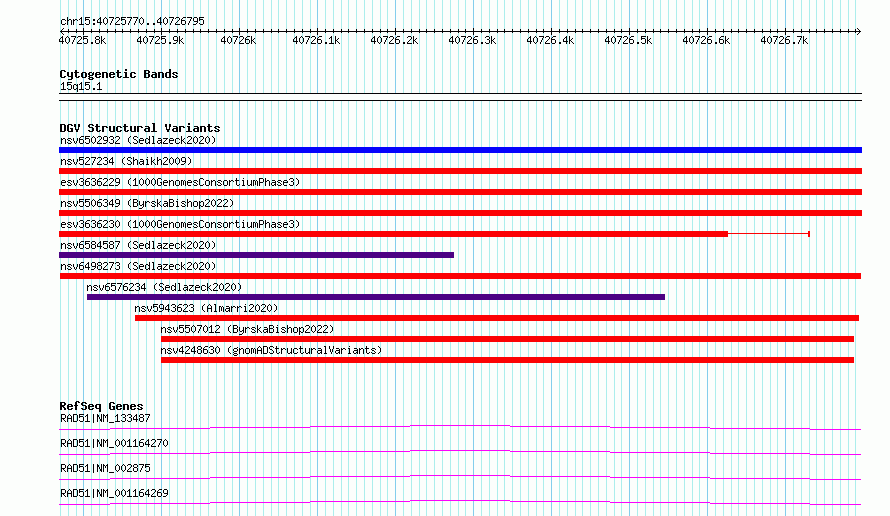
Task: Click the red nsv6498273 variant bar
Action: pyautogui.click(x=460, y=276)
